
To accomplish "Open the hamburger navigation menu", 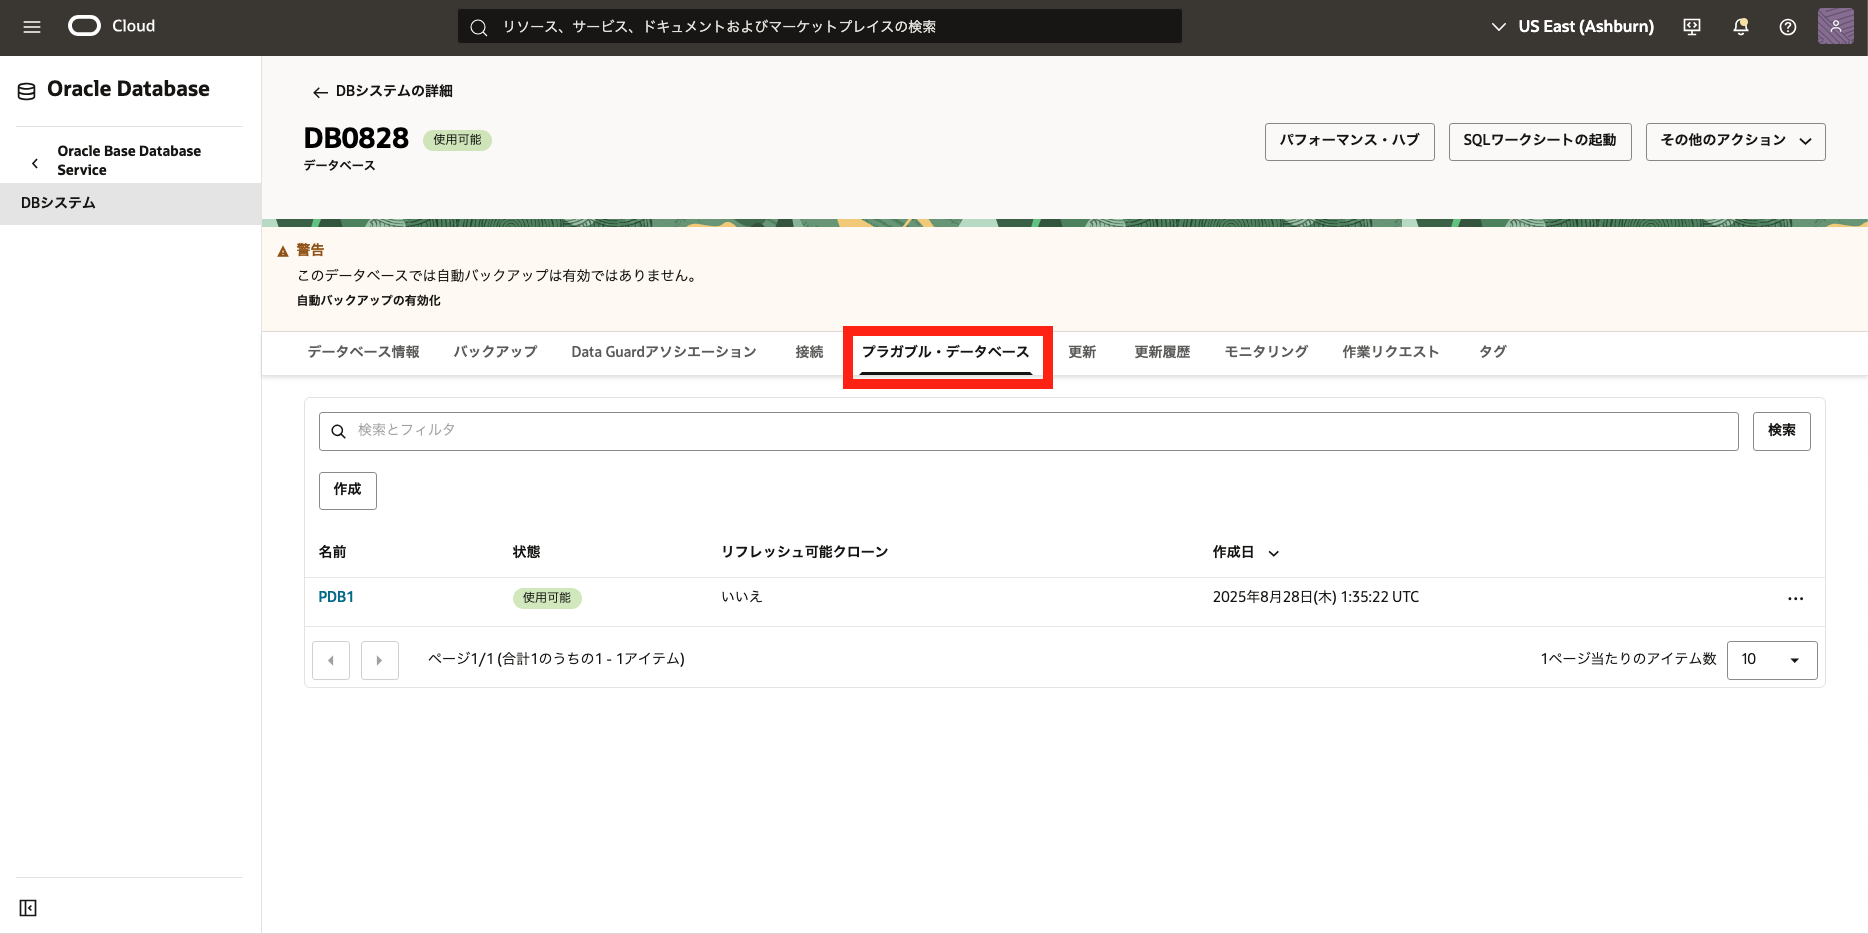I will [32, 27].
